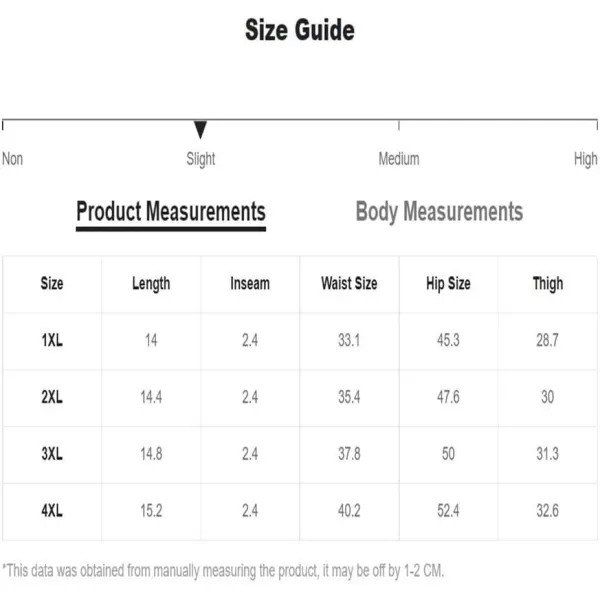
Task: Click the High stretch label
Action: 585,159
